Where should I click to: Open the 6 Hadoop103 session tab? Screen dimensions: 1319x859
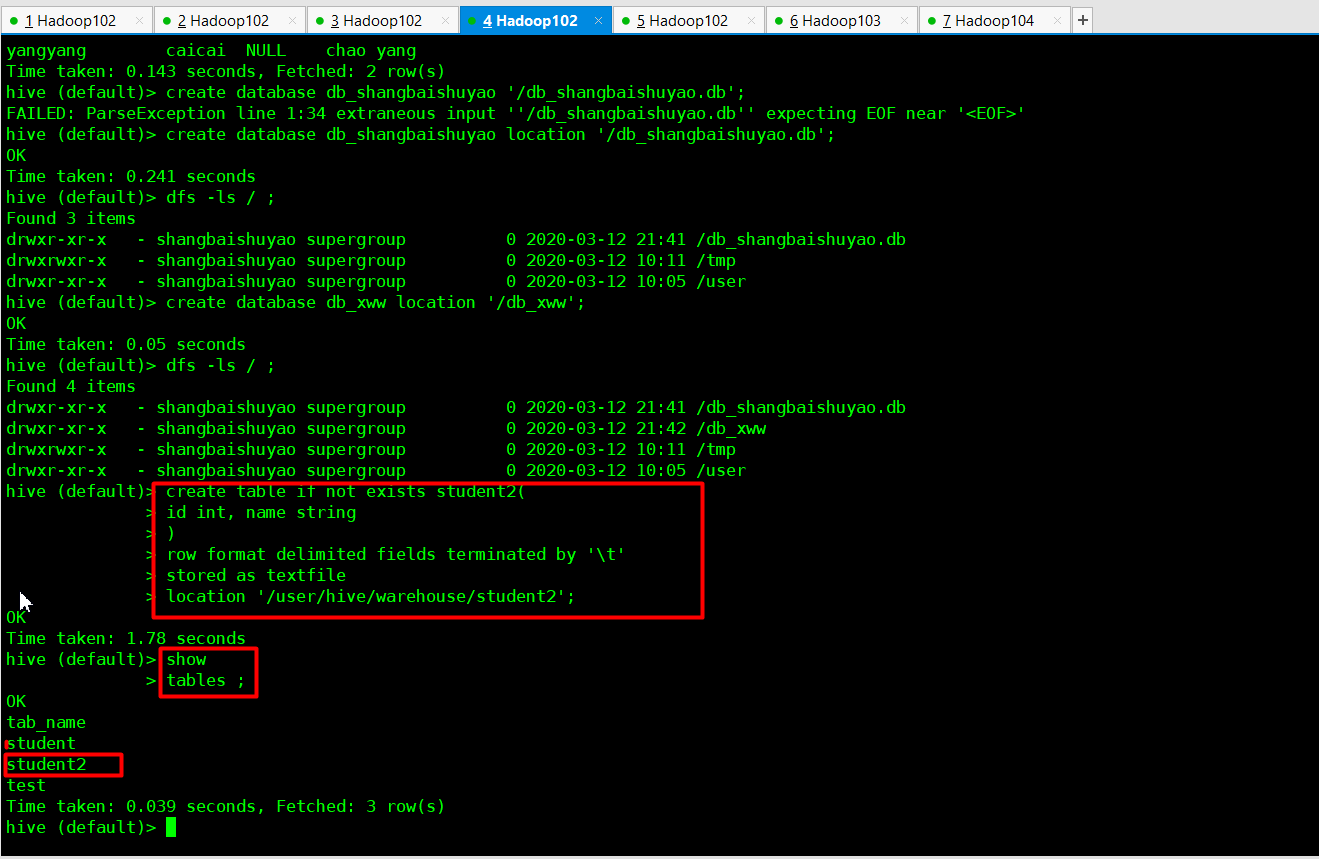click(841, 20)
